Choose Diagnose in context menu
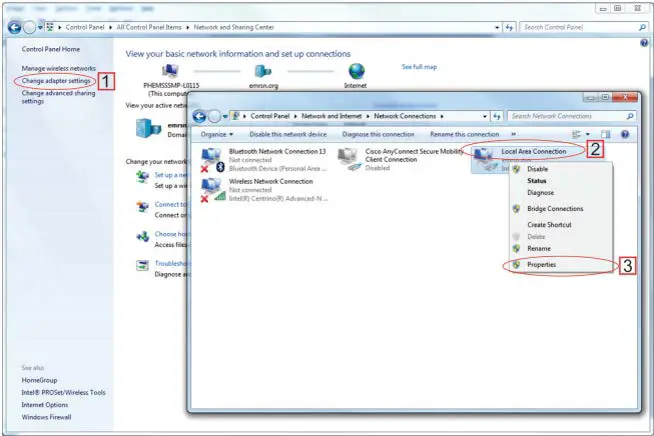 pyautogui.click(x=541, y=193)
